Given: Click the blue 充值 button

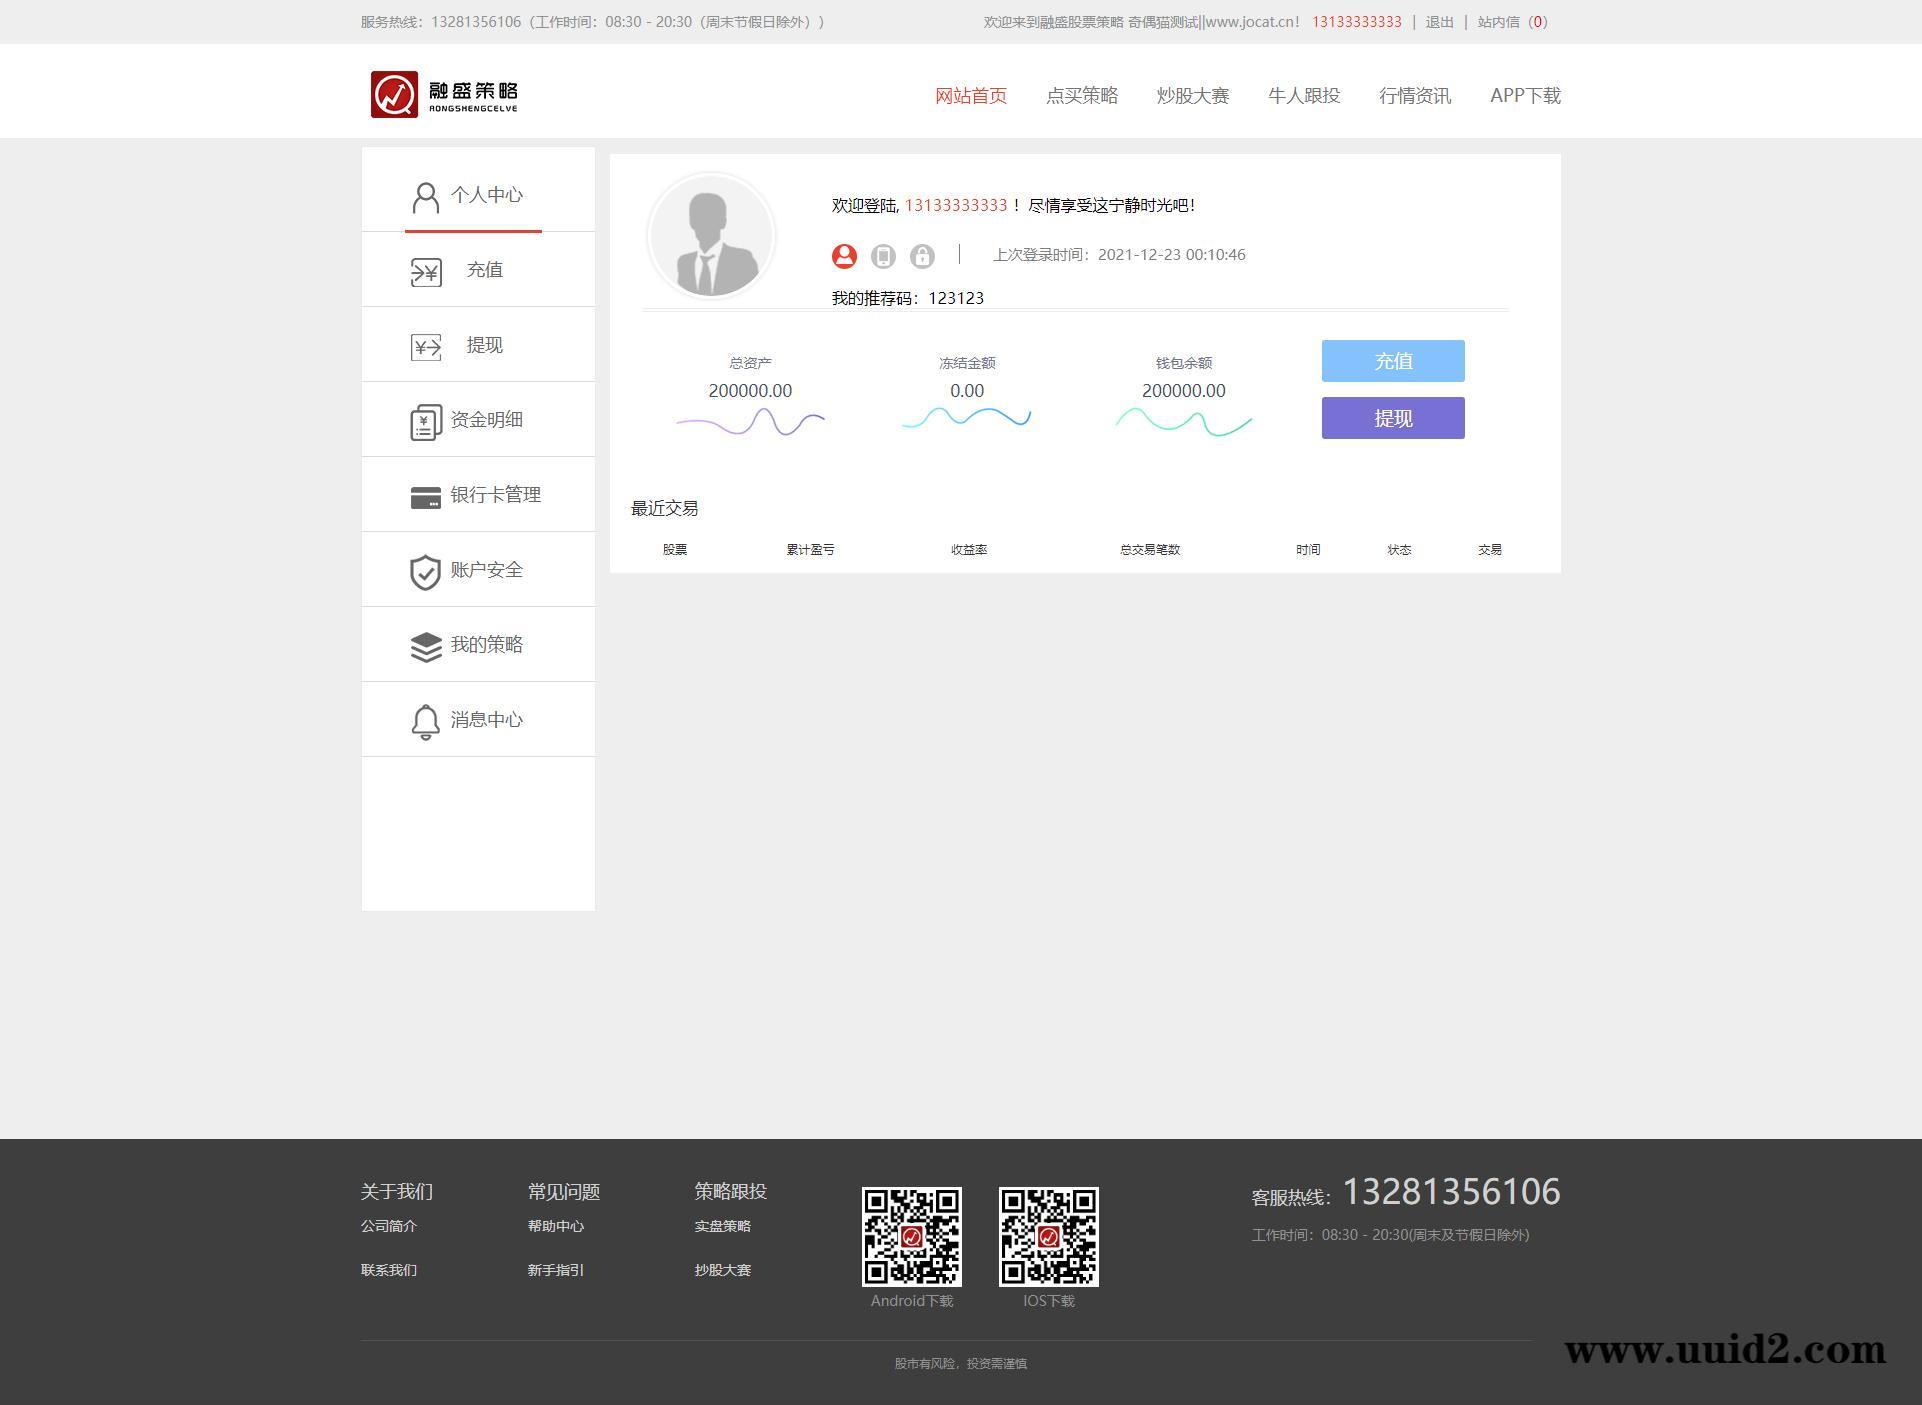Looking at the screenshot, I should tap(1392, 361).
